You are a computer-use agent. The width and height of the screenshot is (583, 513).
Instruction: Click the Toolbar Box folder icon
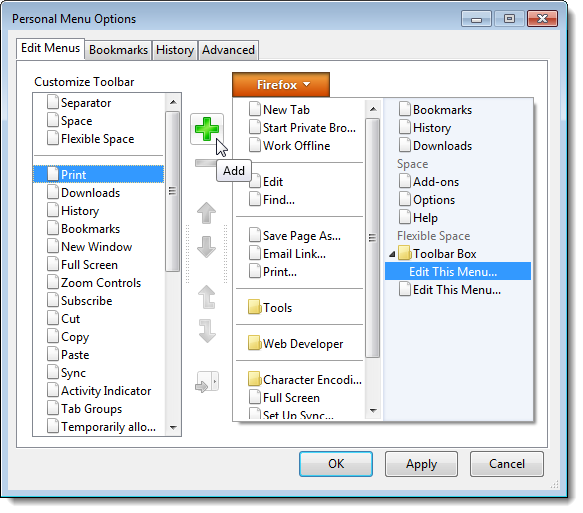(405, 253)
